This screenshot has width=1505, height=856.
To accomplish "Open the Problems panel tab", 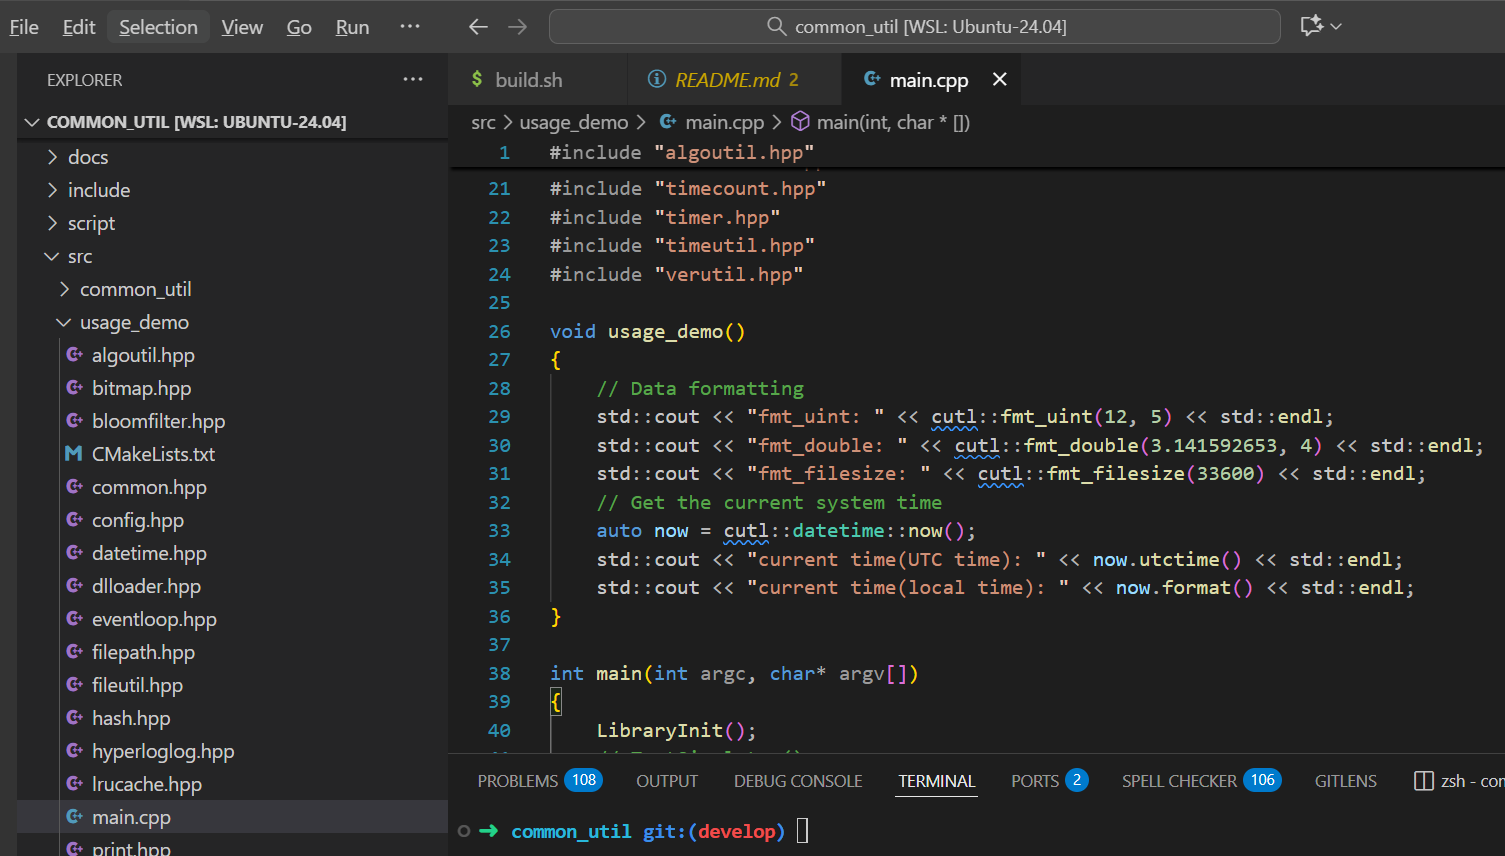I will (518, 781).
